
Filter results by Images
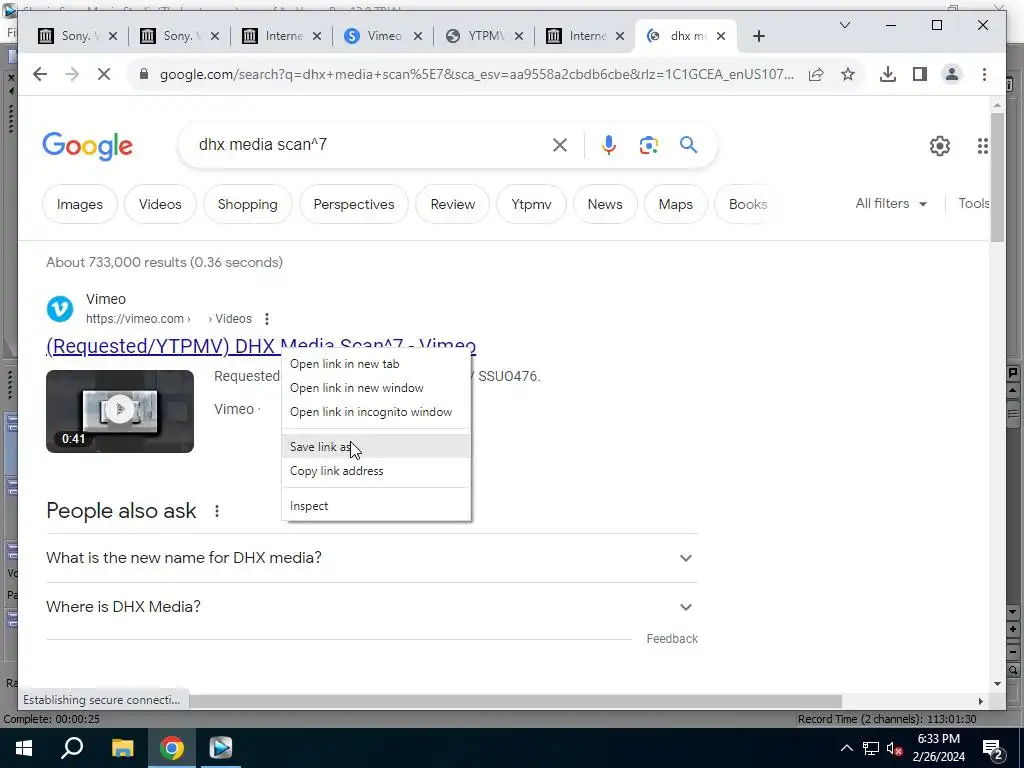[x=80, y=204]
